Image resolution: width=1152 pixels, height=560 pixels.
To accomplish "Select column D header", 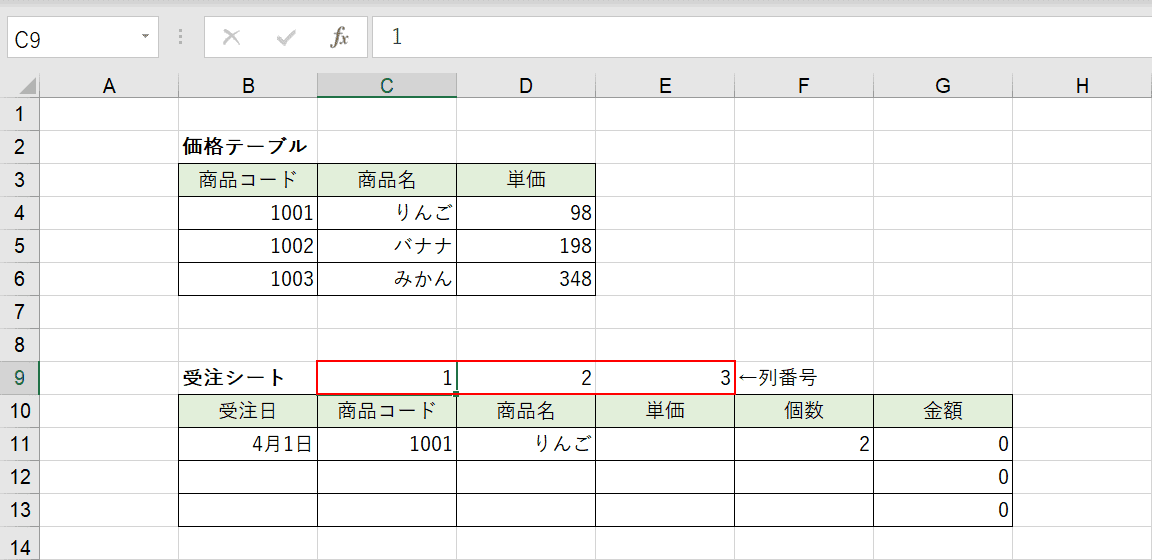I will pos(526,87).
